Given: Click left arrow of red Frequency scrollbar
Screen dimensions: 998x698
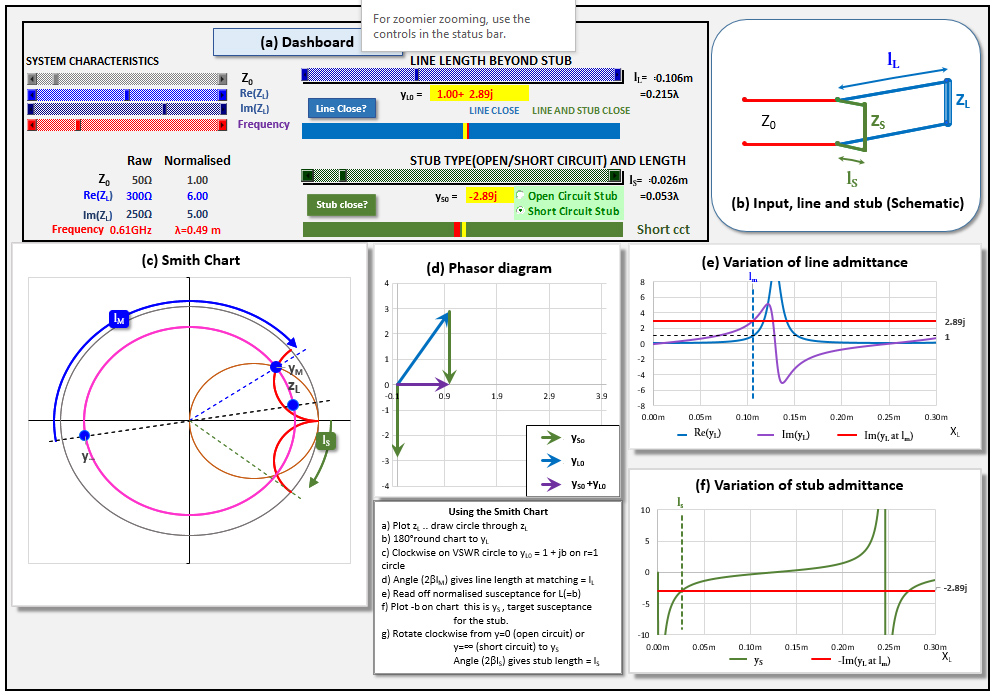Looking at the screenshot, I should (31, 125).
